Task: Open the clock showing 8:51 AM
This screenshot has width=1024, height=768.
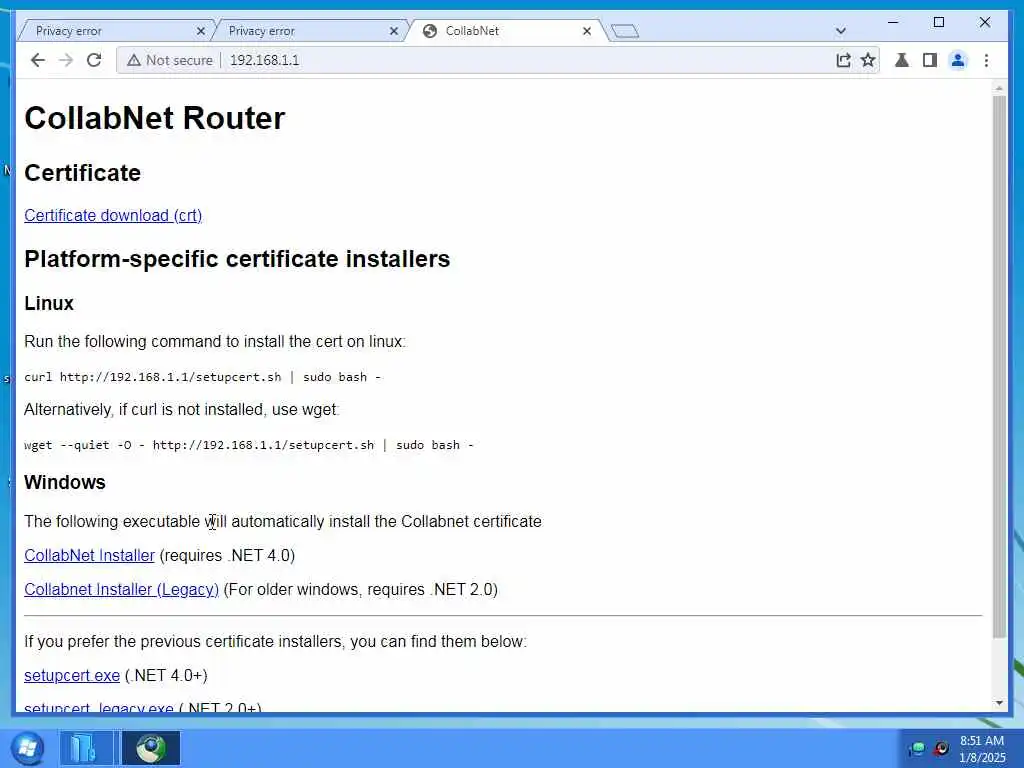Action: coord(982,748)
